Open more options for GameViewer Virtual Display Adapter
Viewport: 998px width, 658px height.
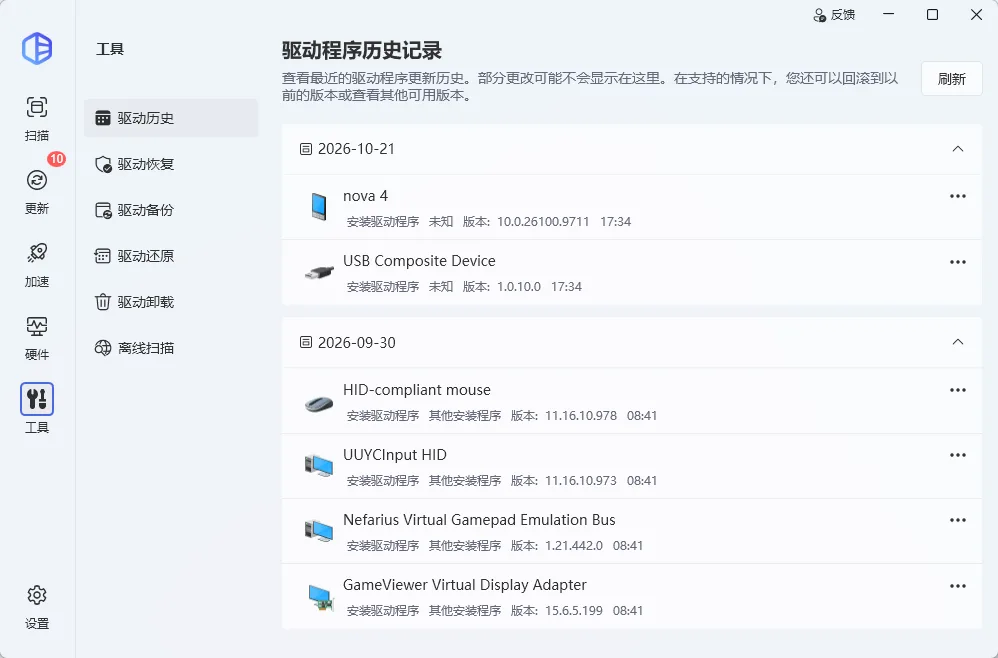pos(958,586)
